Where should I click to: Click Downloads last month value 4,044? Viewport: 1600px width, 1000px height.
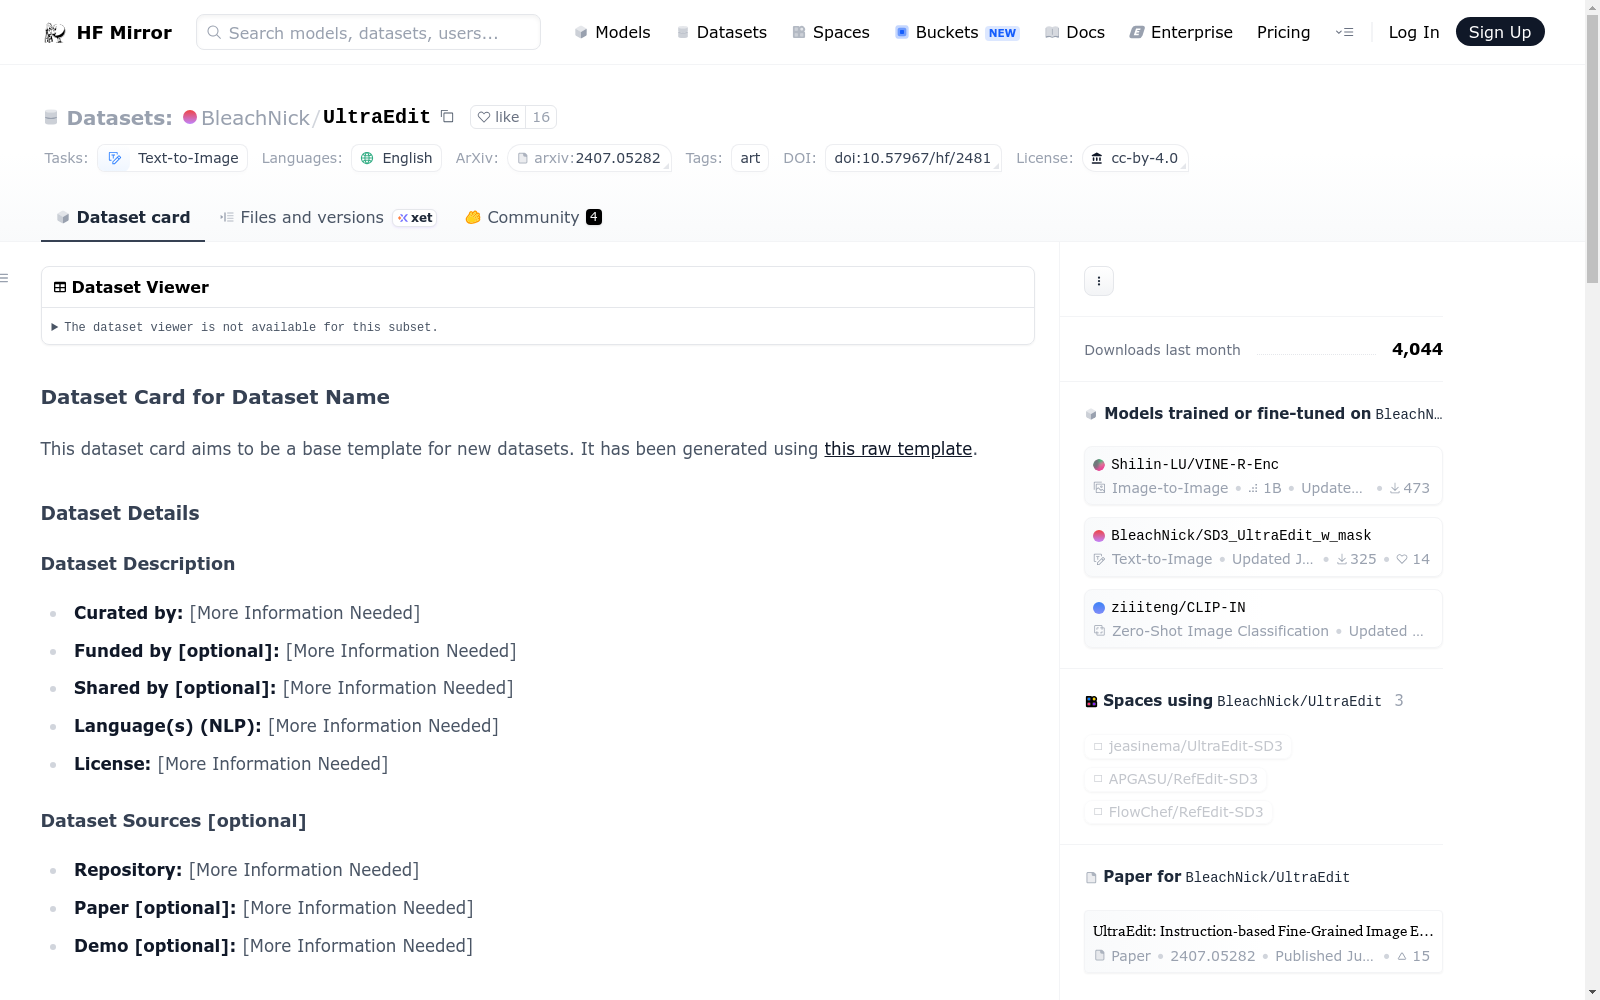pos(1417,349)
